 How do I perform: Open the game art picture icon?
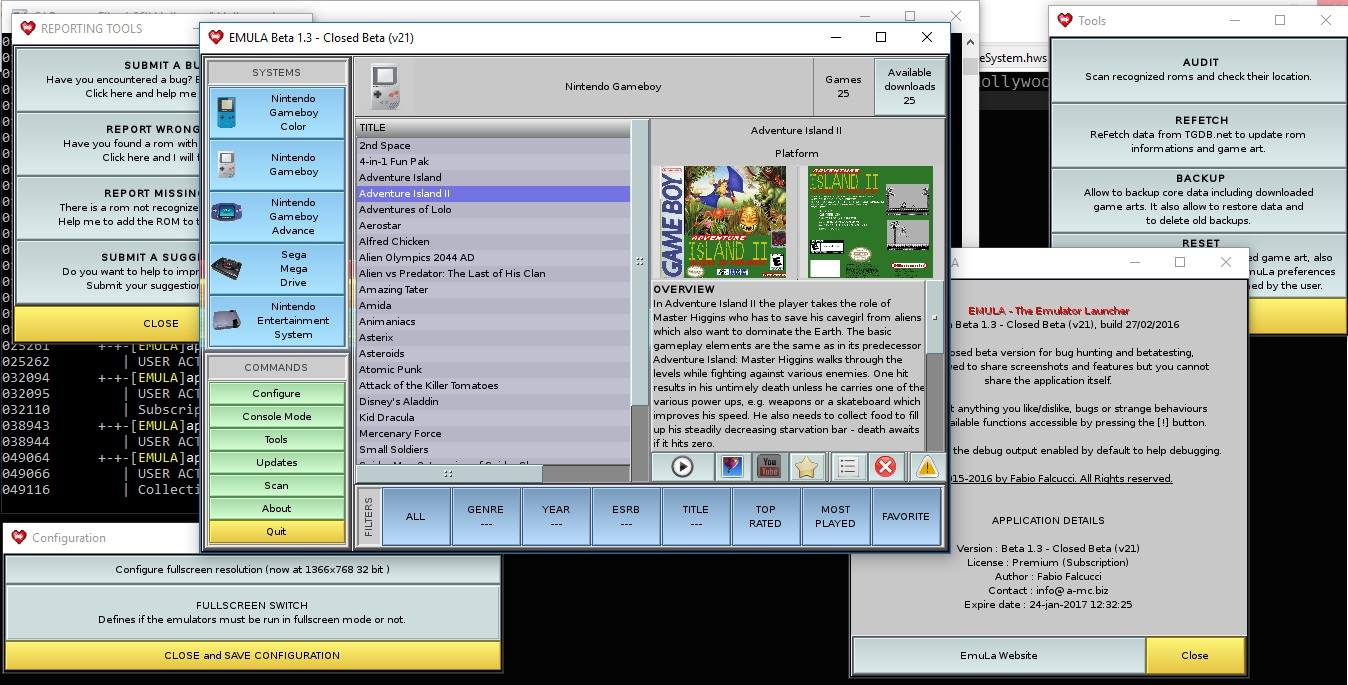point(731,466)
